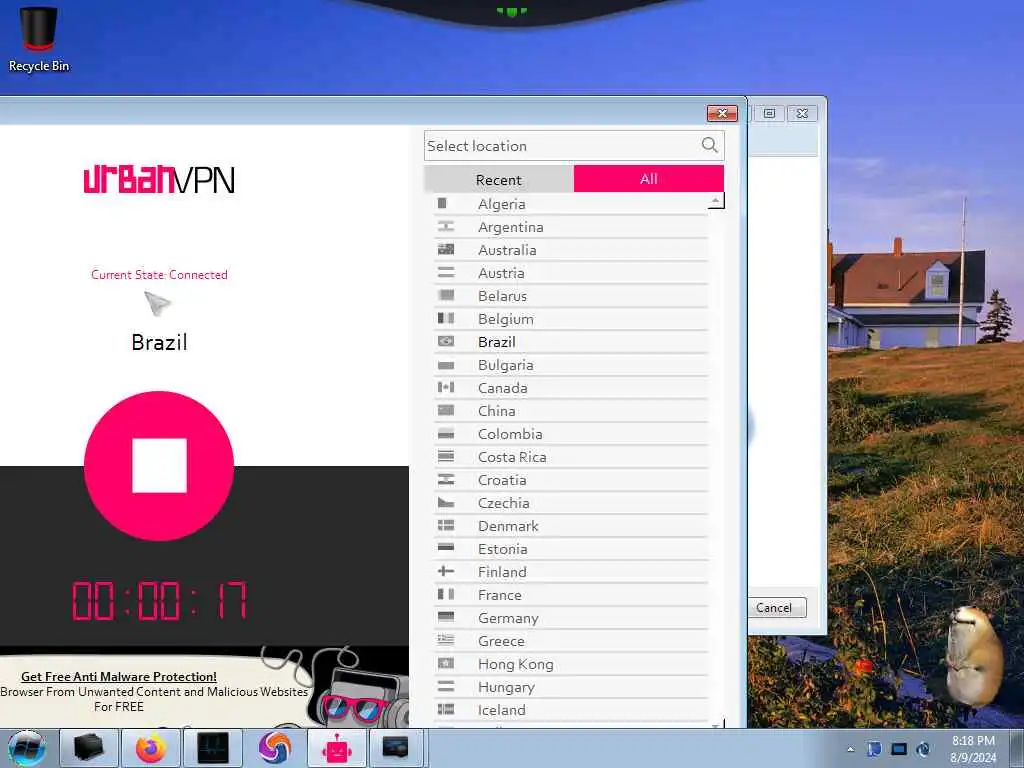Select Germany in the list
This screenshot has height=768, width=1024.
point(571,618)
